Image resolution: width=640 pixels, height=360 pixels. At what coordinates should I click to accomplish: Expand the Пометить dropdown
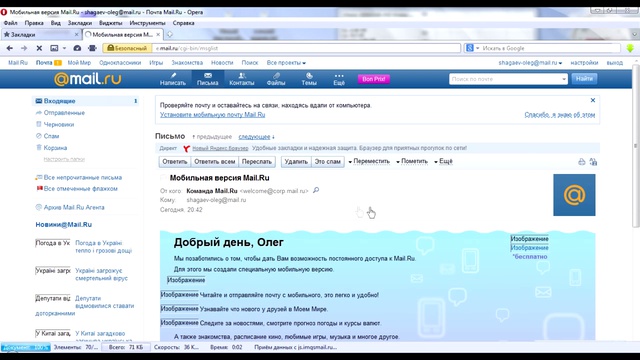412,162
